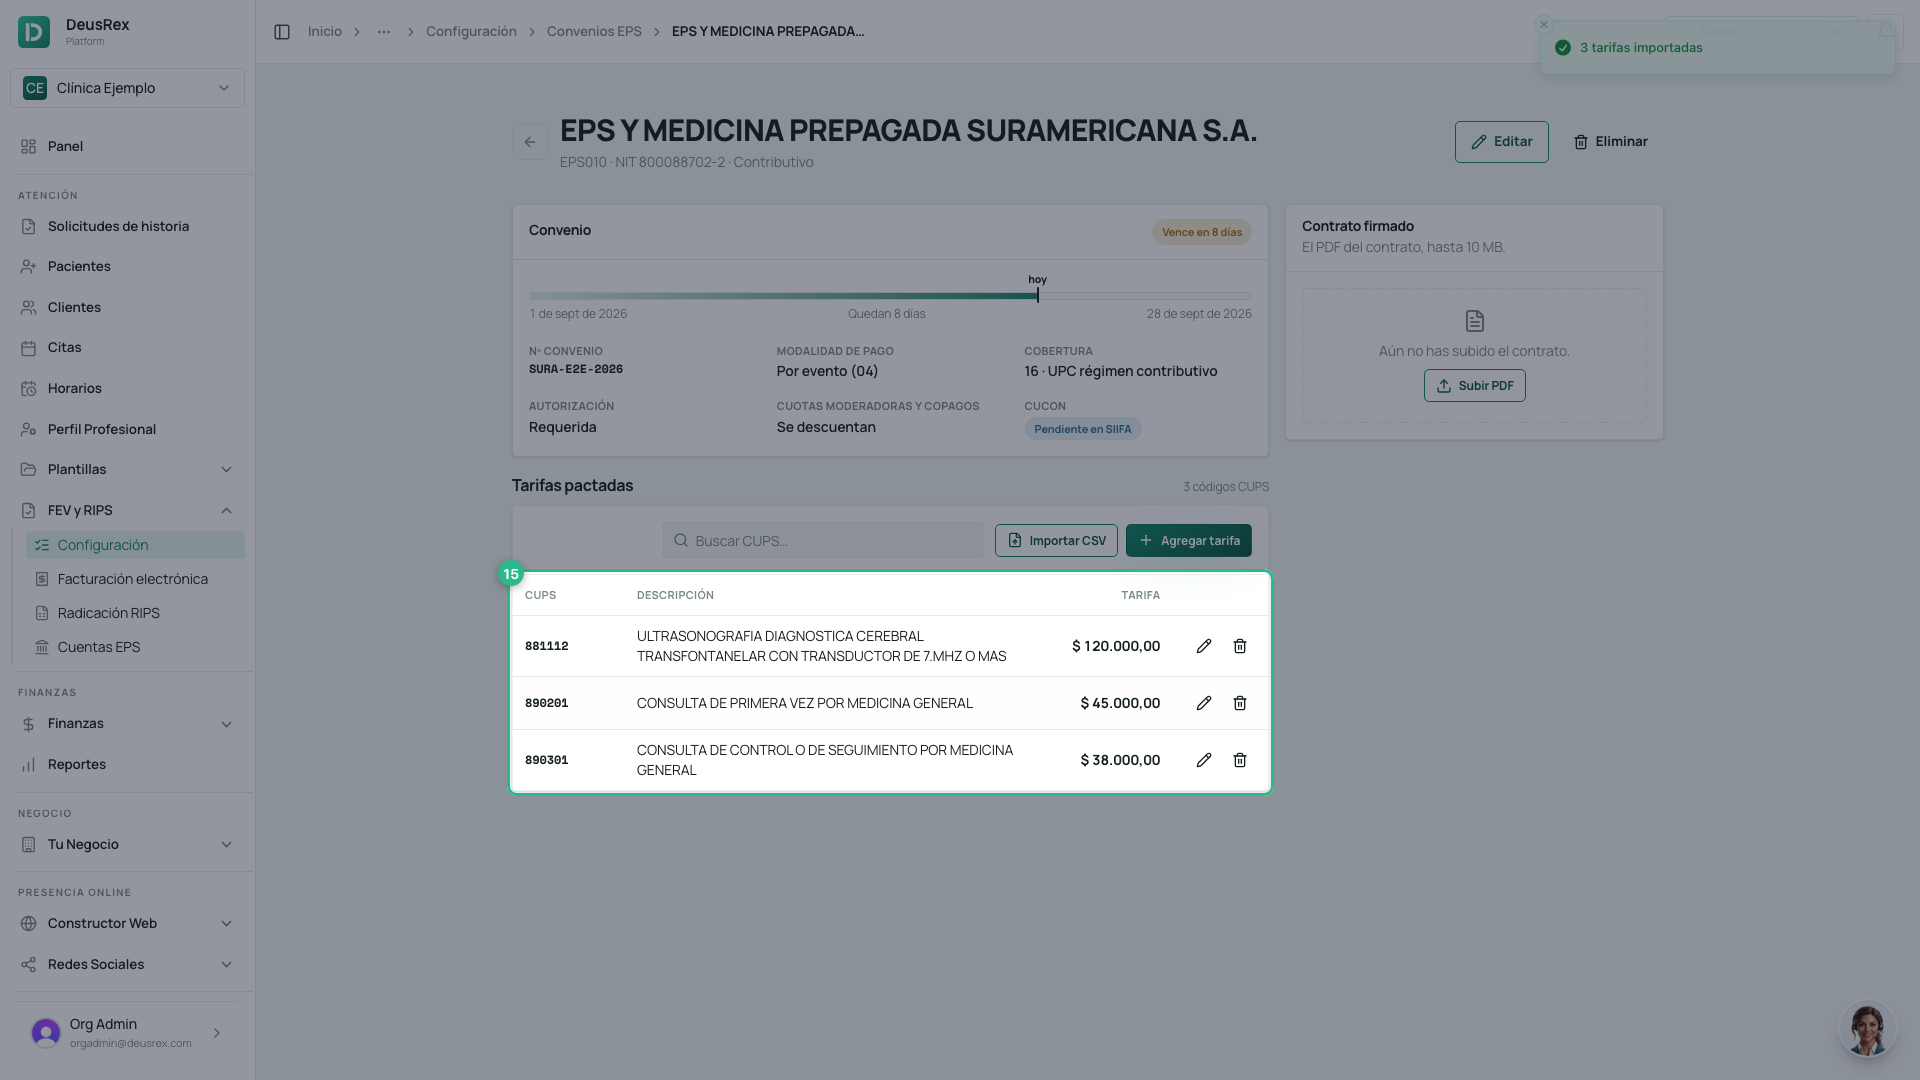Click the Importar CSV button
Viewport: 1920px width, 1080px height.
tap(1056, 540)
